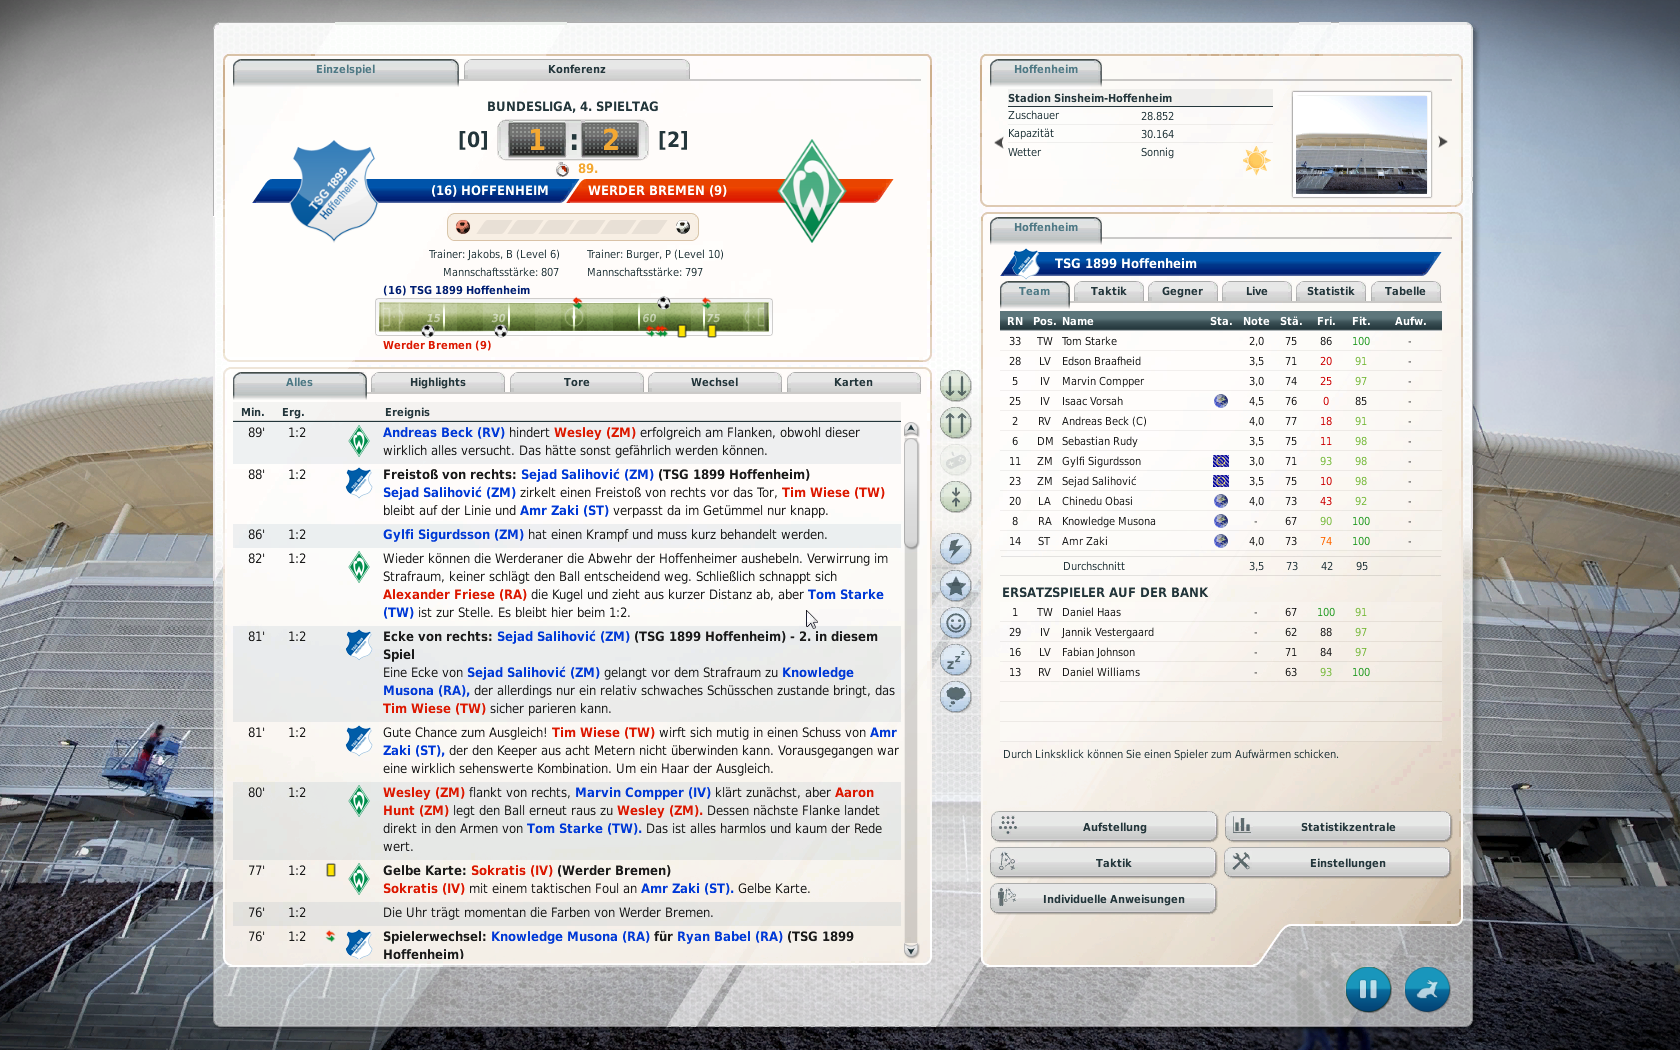Viewport: 1680px width, 1050px height.
Task: Open the Tabelle tab
Action: click(x=1405, y=291)
